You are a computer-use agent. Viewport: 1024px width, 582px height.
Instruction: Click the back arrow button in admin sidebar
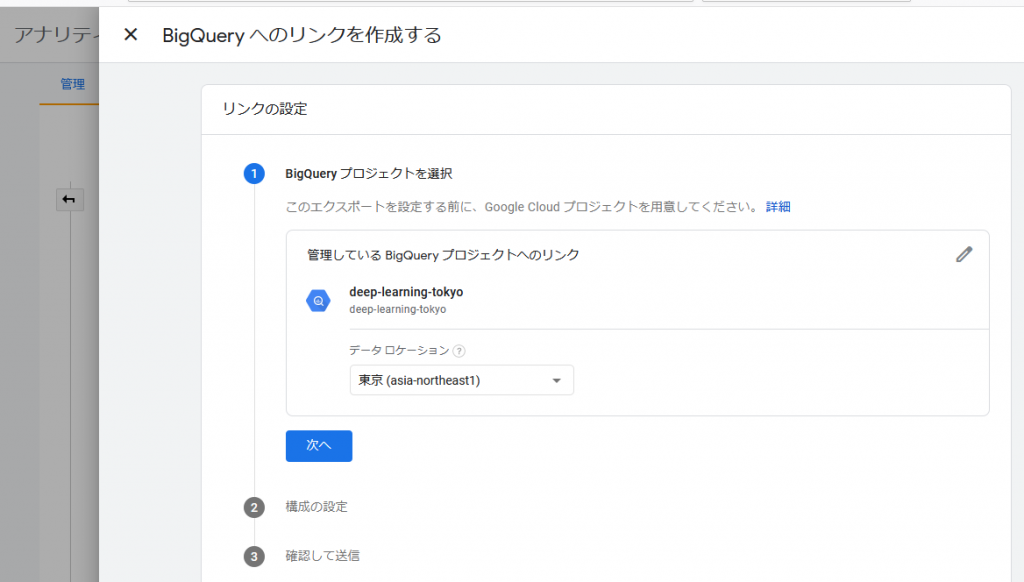69,199
